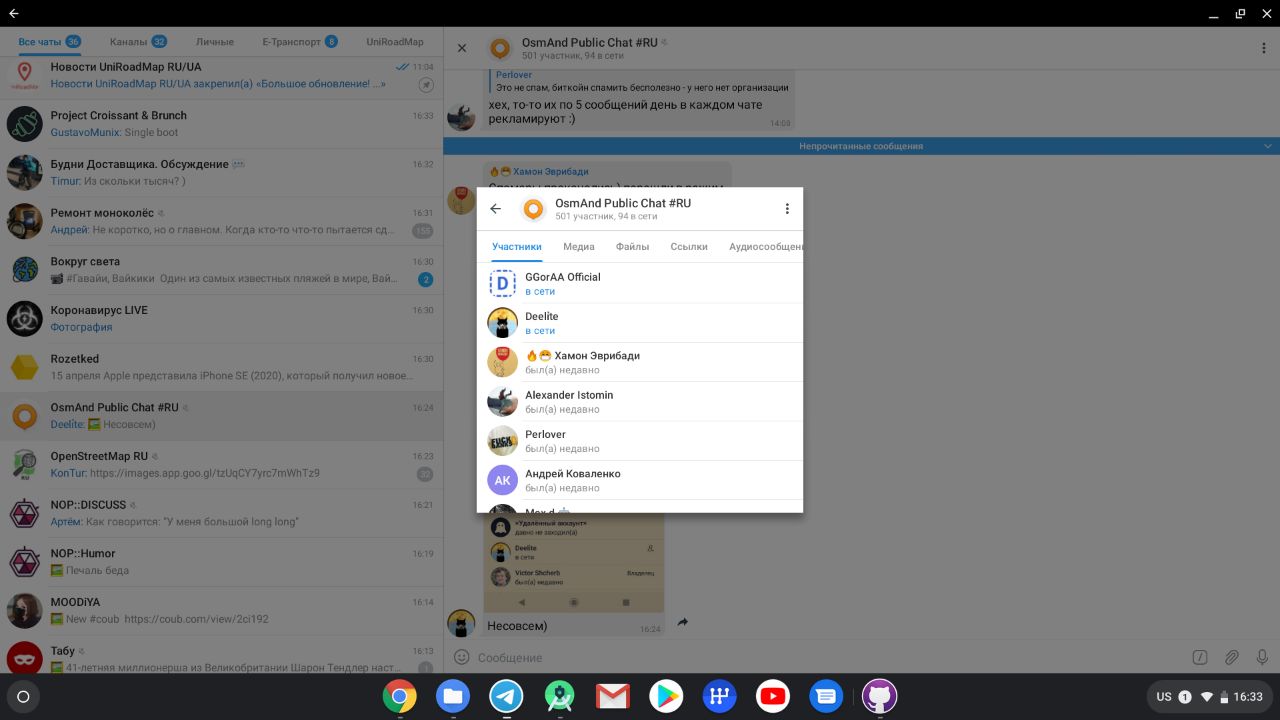Open Gmail from the shelf

coord(612,696)
